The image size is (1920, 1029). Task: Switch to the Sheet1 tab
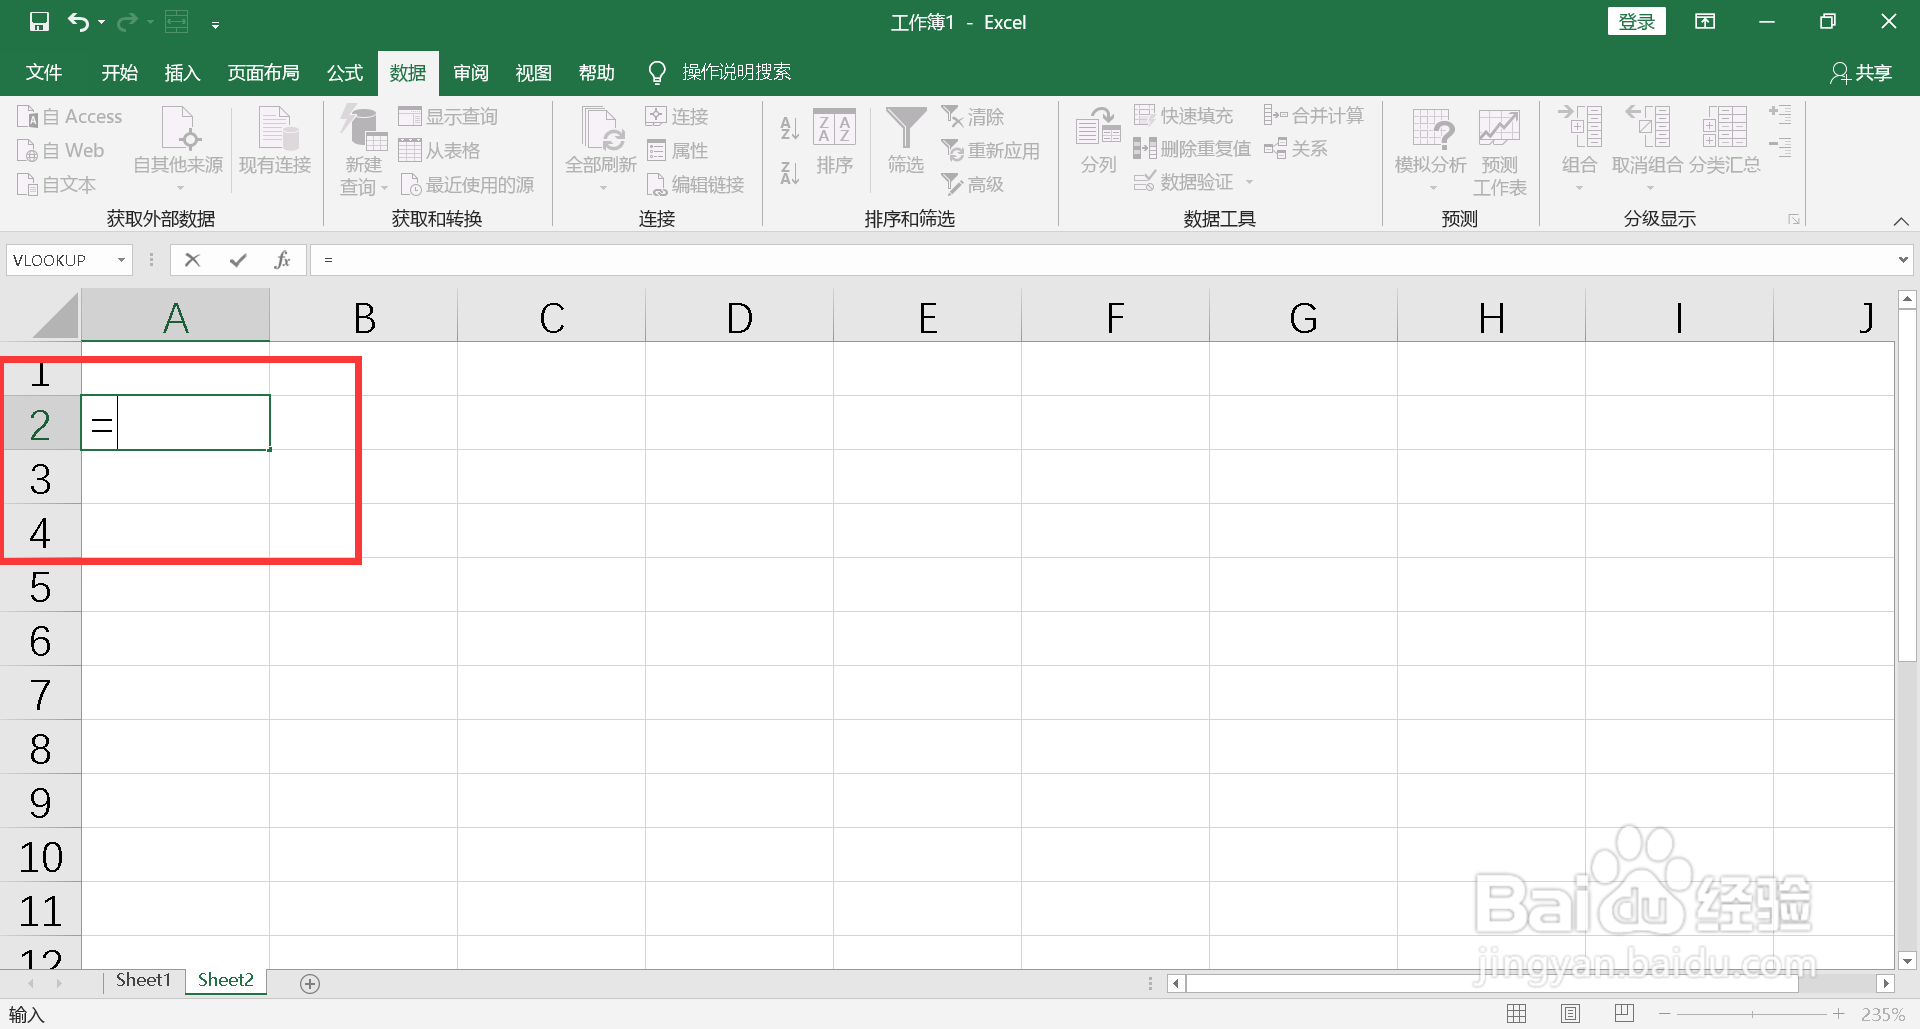(x=143, y=980)
